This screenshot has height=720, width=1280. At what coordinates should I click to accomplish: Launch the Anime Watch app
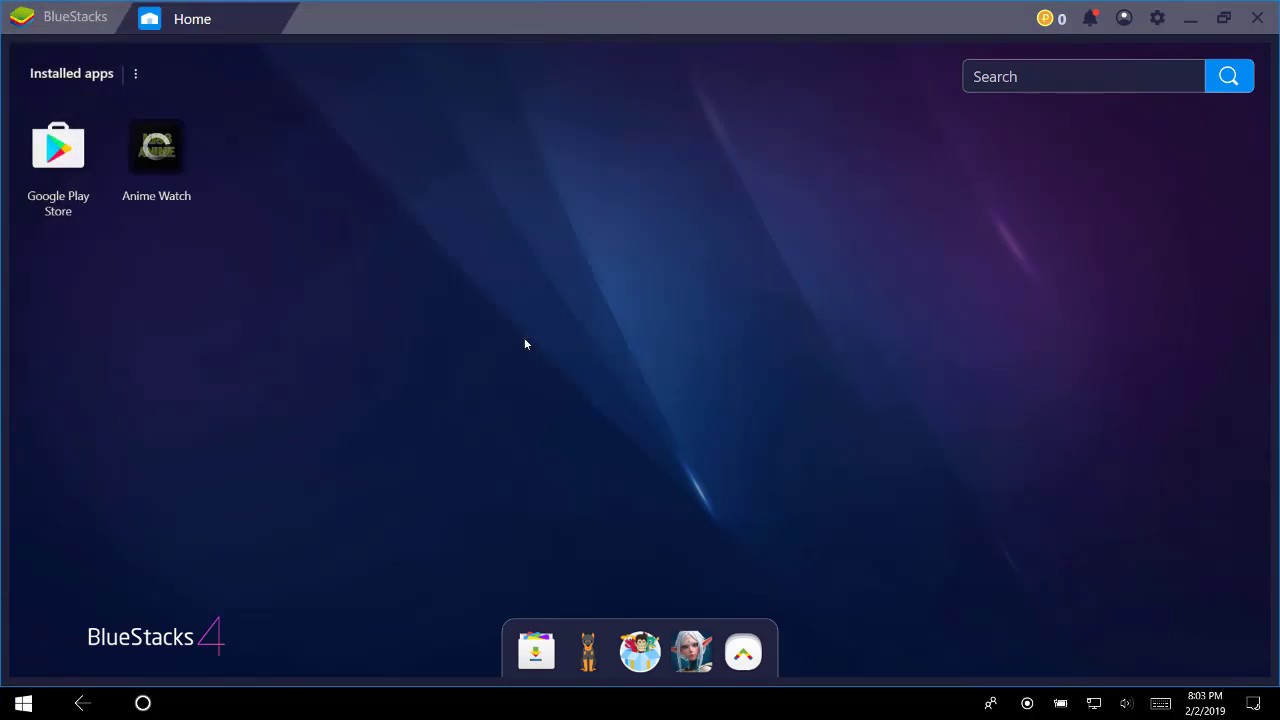pos(156,147)
